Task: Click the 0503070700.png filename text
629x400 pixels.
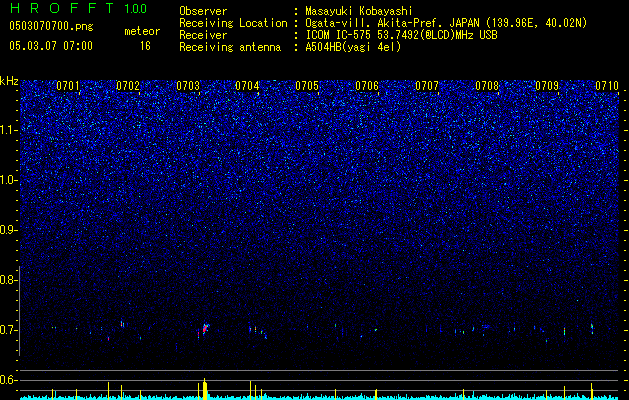Action: pos(51,26)
